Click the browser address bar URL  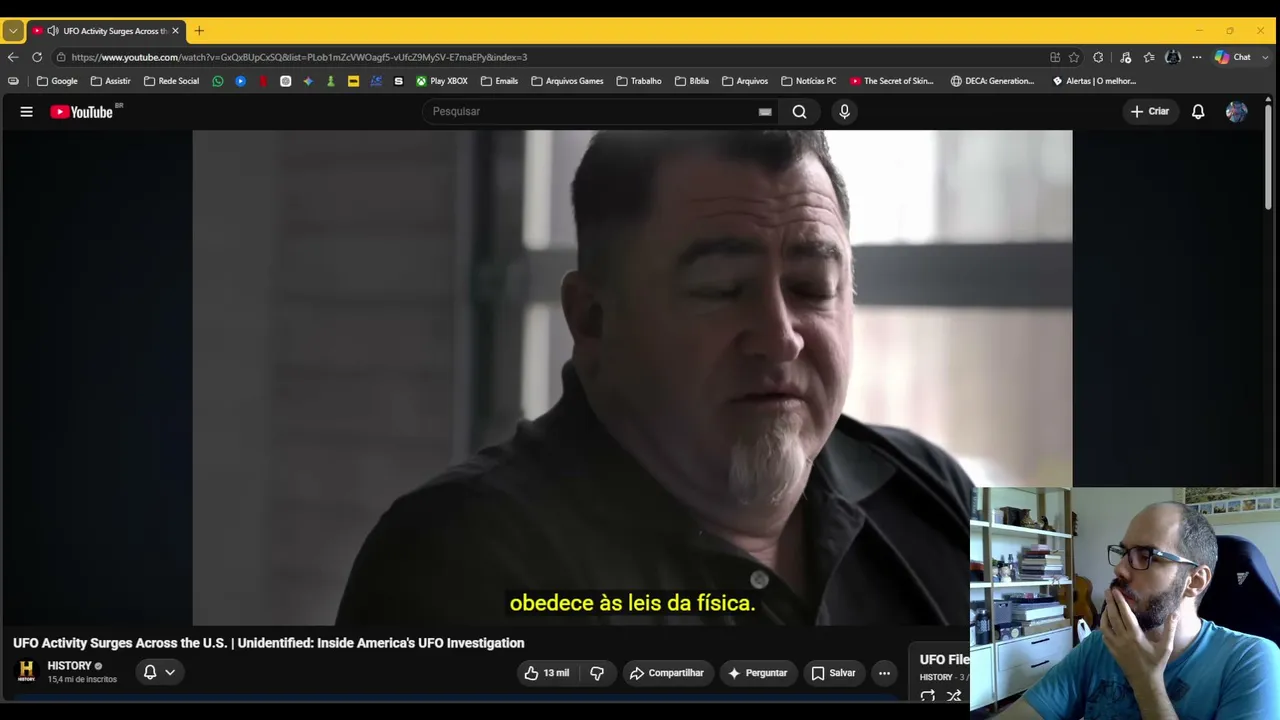[299, 57]
